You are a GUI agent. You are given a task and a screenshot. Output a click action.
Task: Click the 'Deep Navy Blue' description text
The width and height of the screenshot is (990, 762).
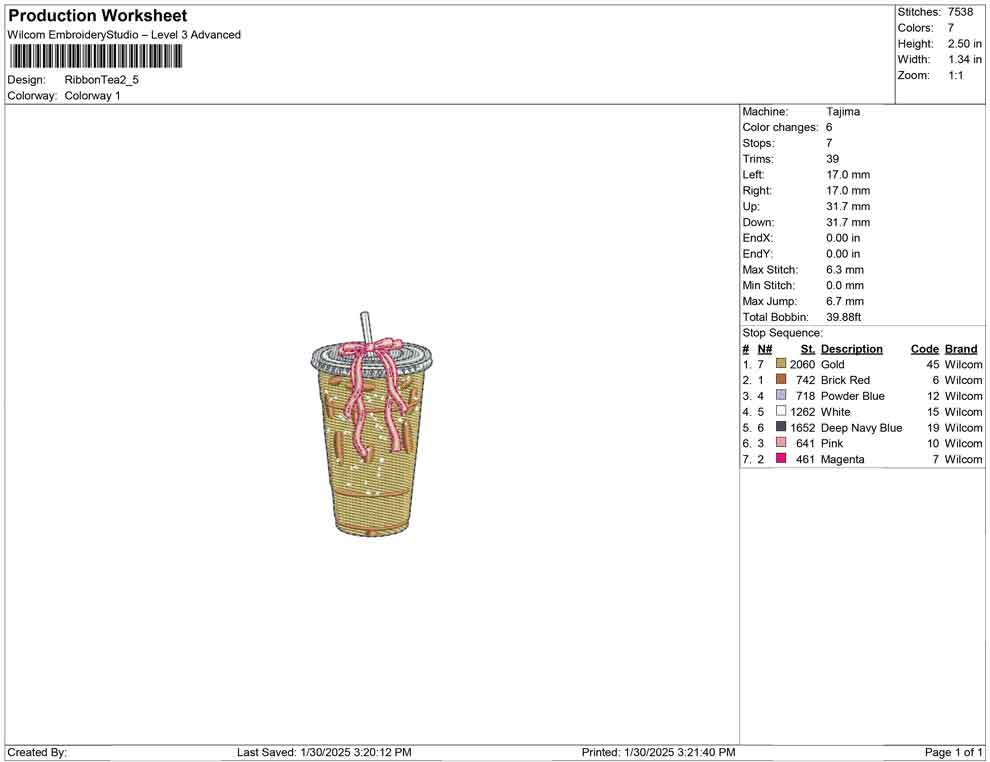click(861, 427)
